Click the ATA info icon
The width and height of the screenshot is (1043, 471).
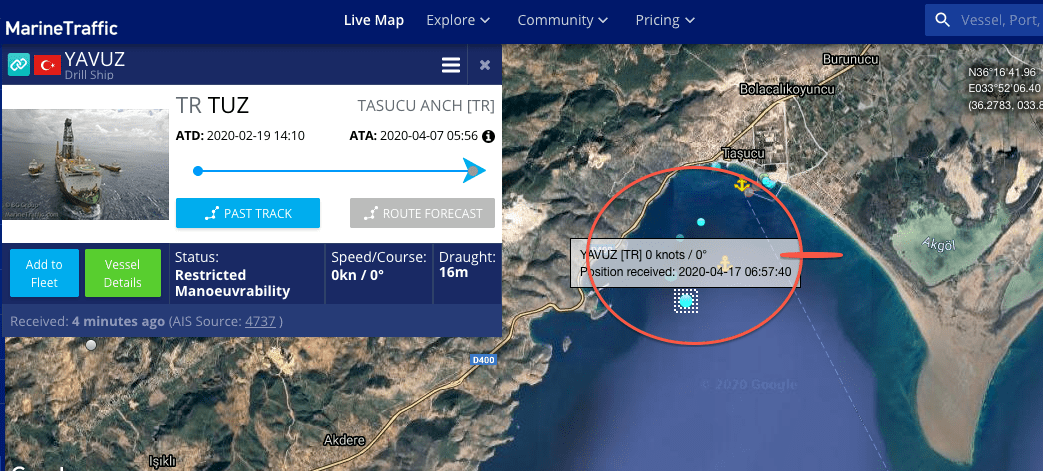pos(488,136)
